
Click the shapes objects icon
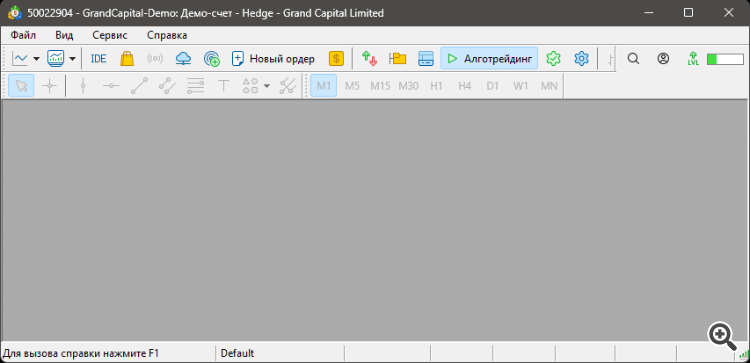click(x=250, y=86)
